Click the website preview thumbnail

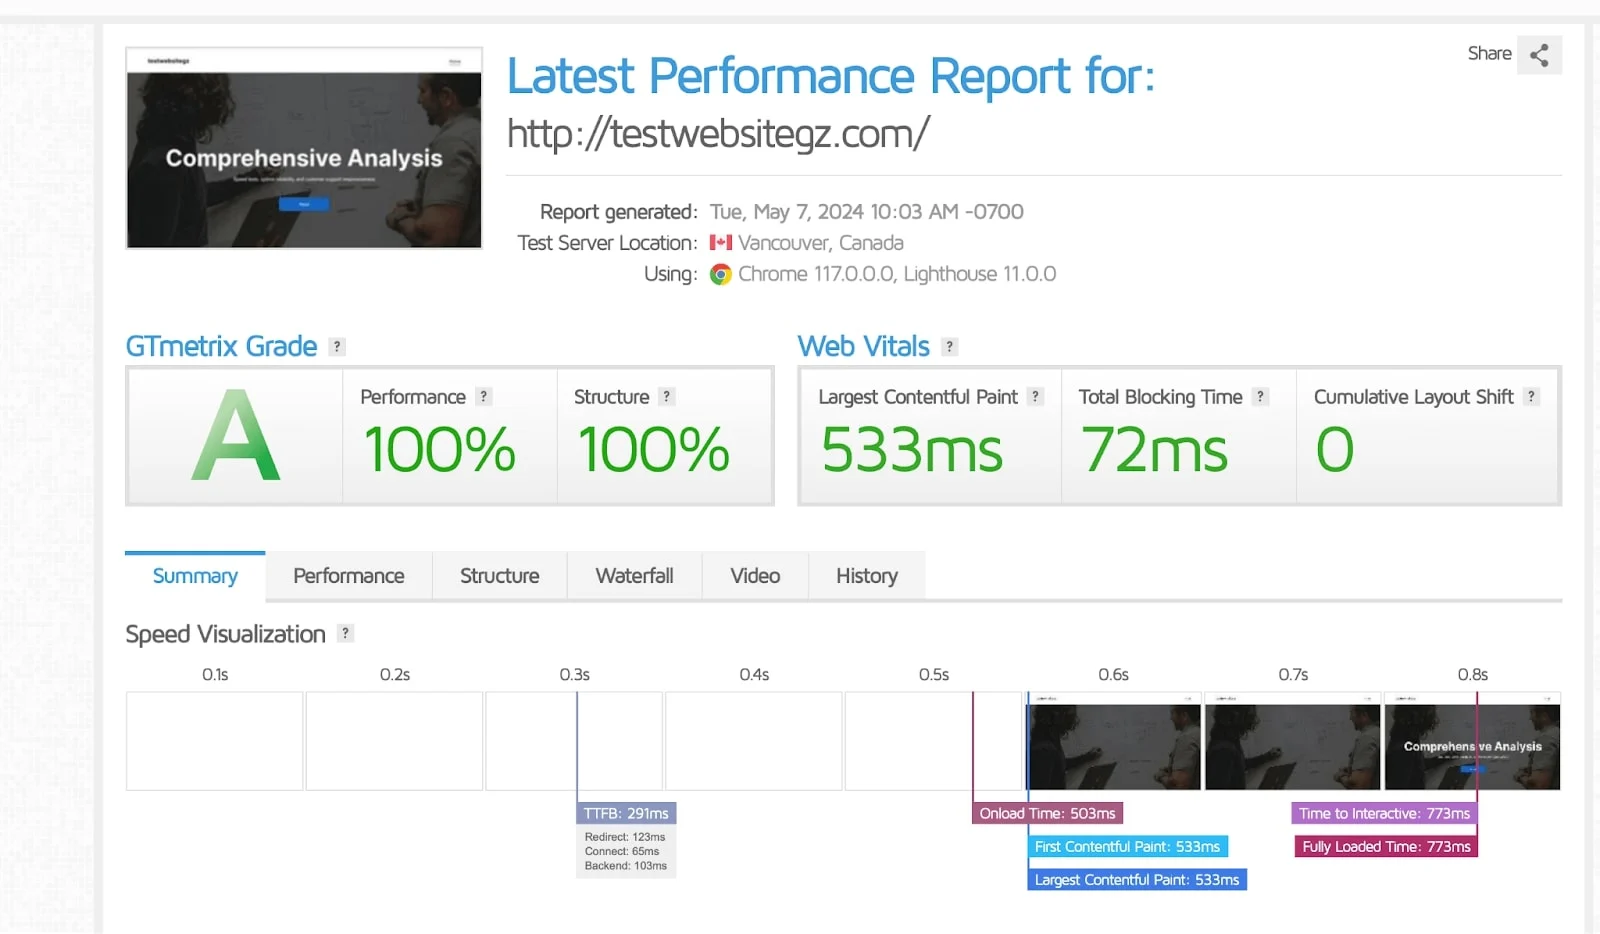tap(303, 148)
